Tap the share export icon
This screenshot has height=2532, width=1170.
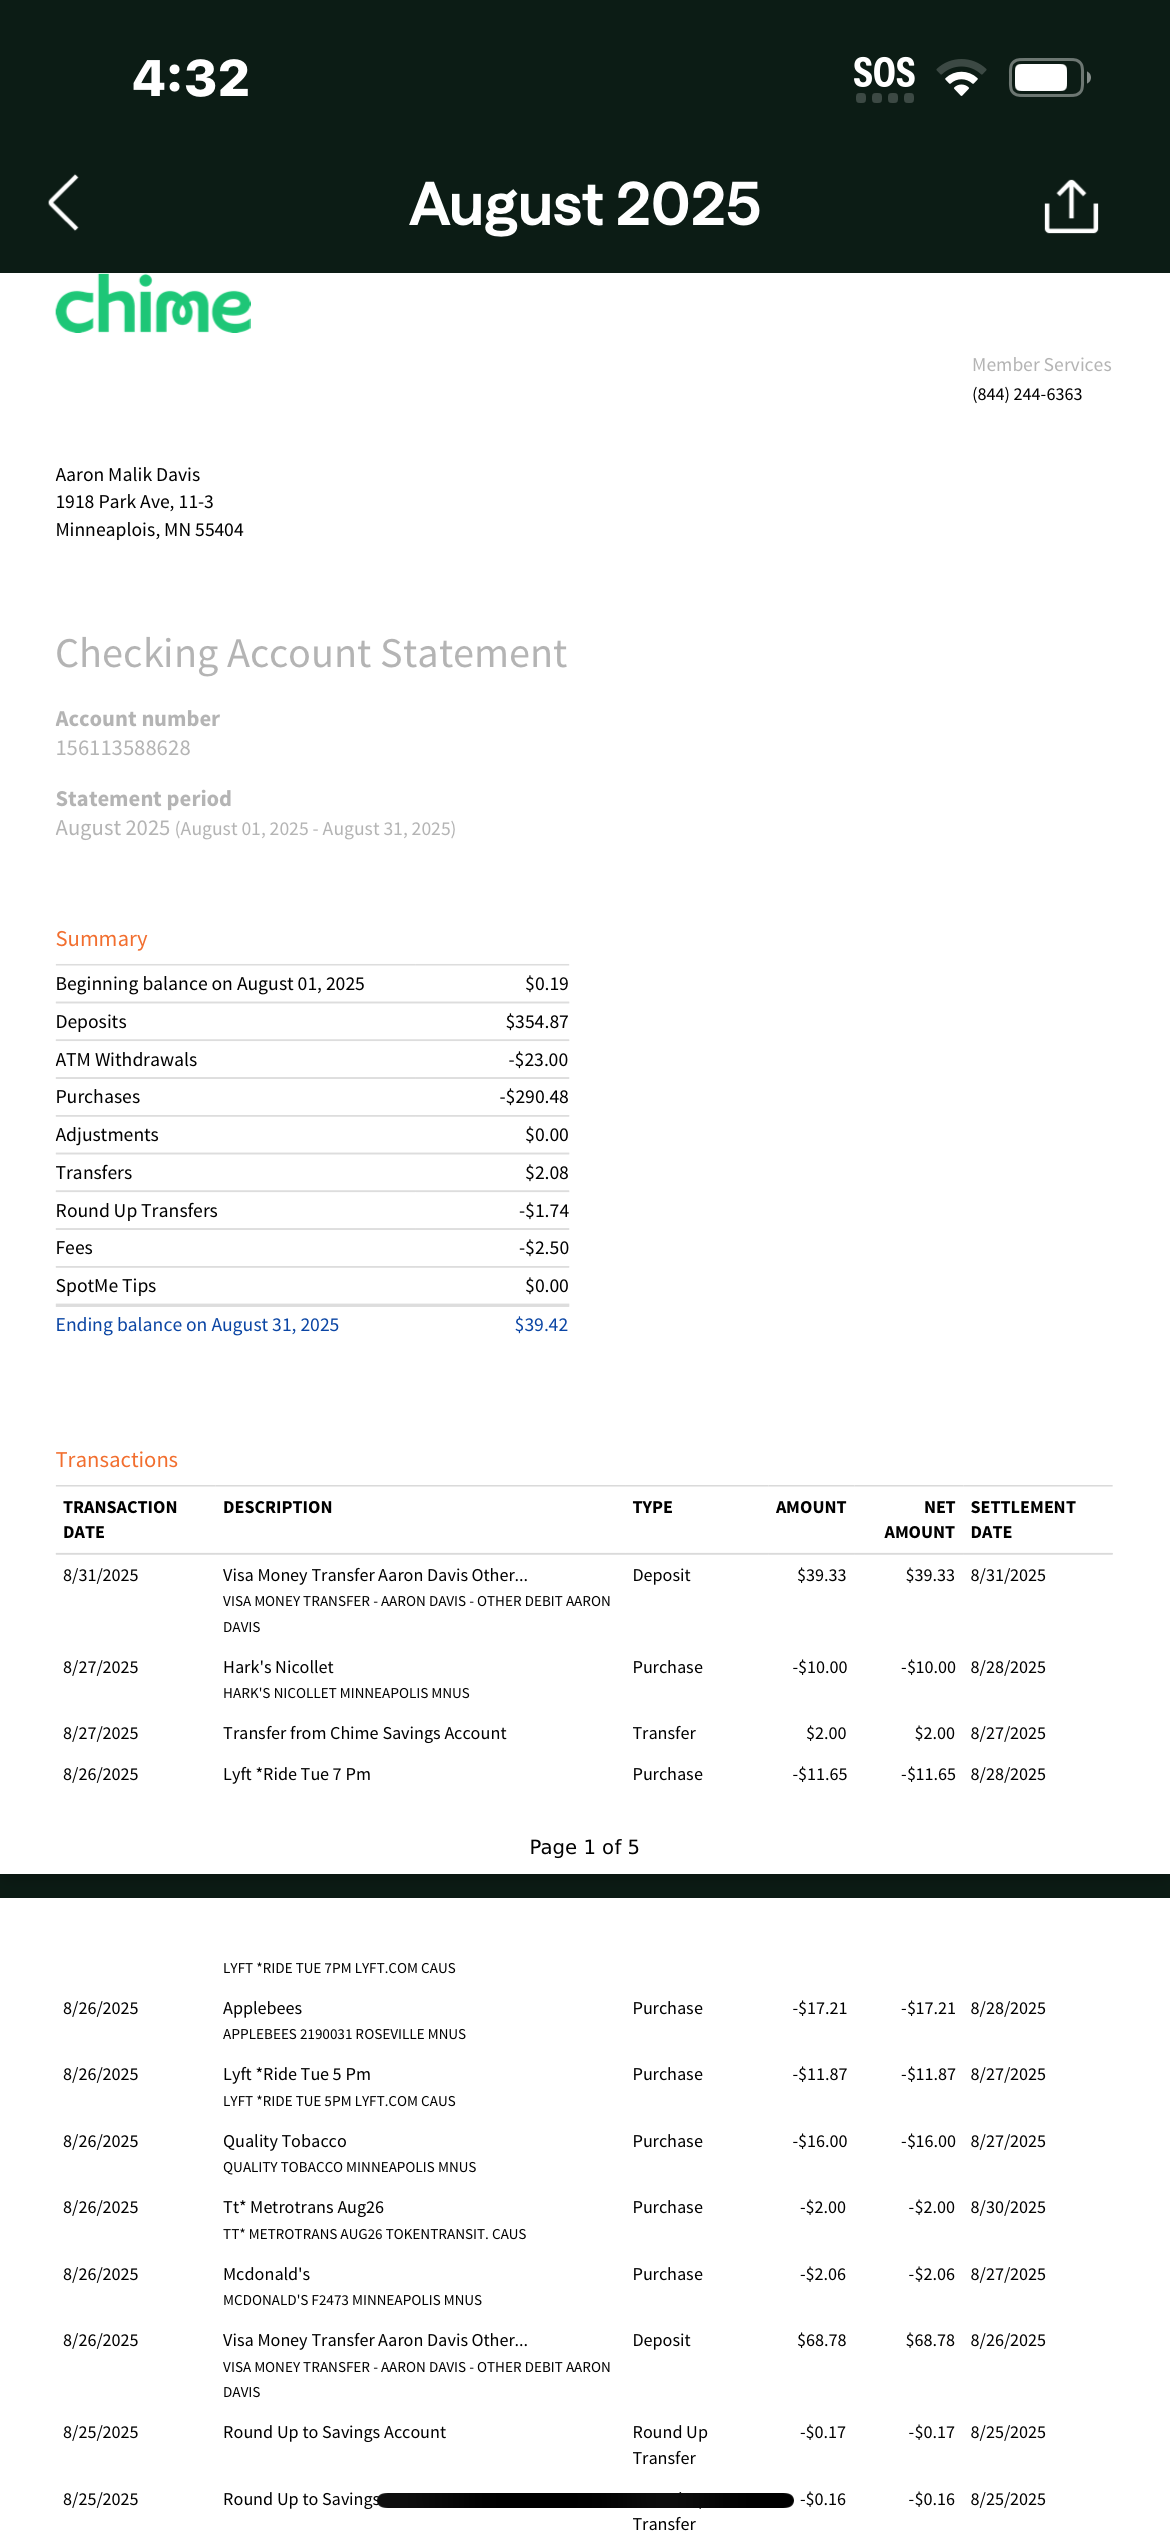1071,207
